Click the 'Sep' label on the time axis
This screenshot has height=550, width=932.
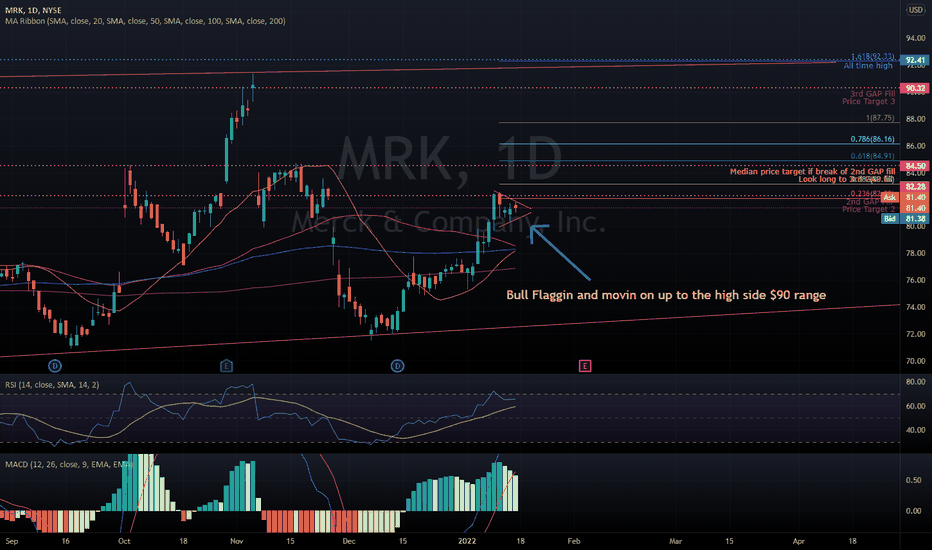click(11, 541)
